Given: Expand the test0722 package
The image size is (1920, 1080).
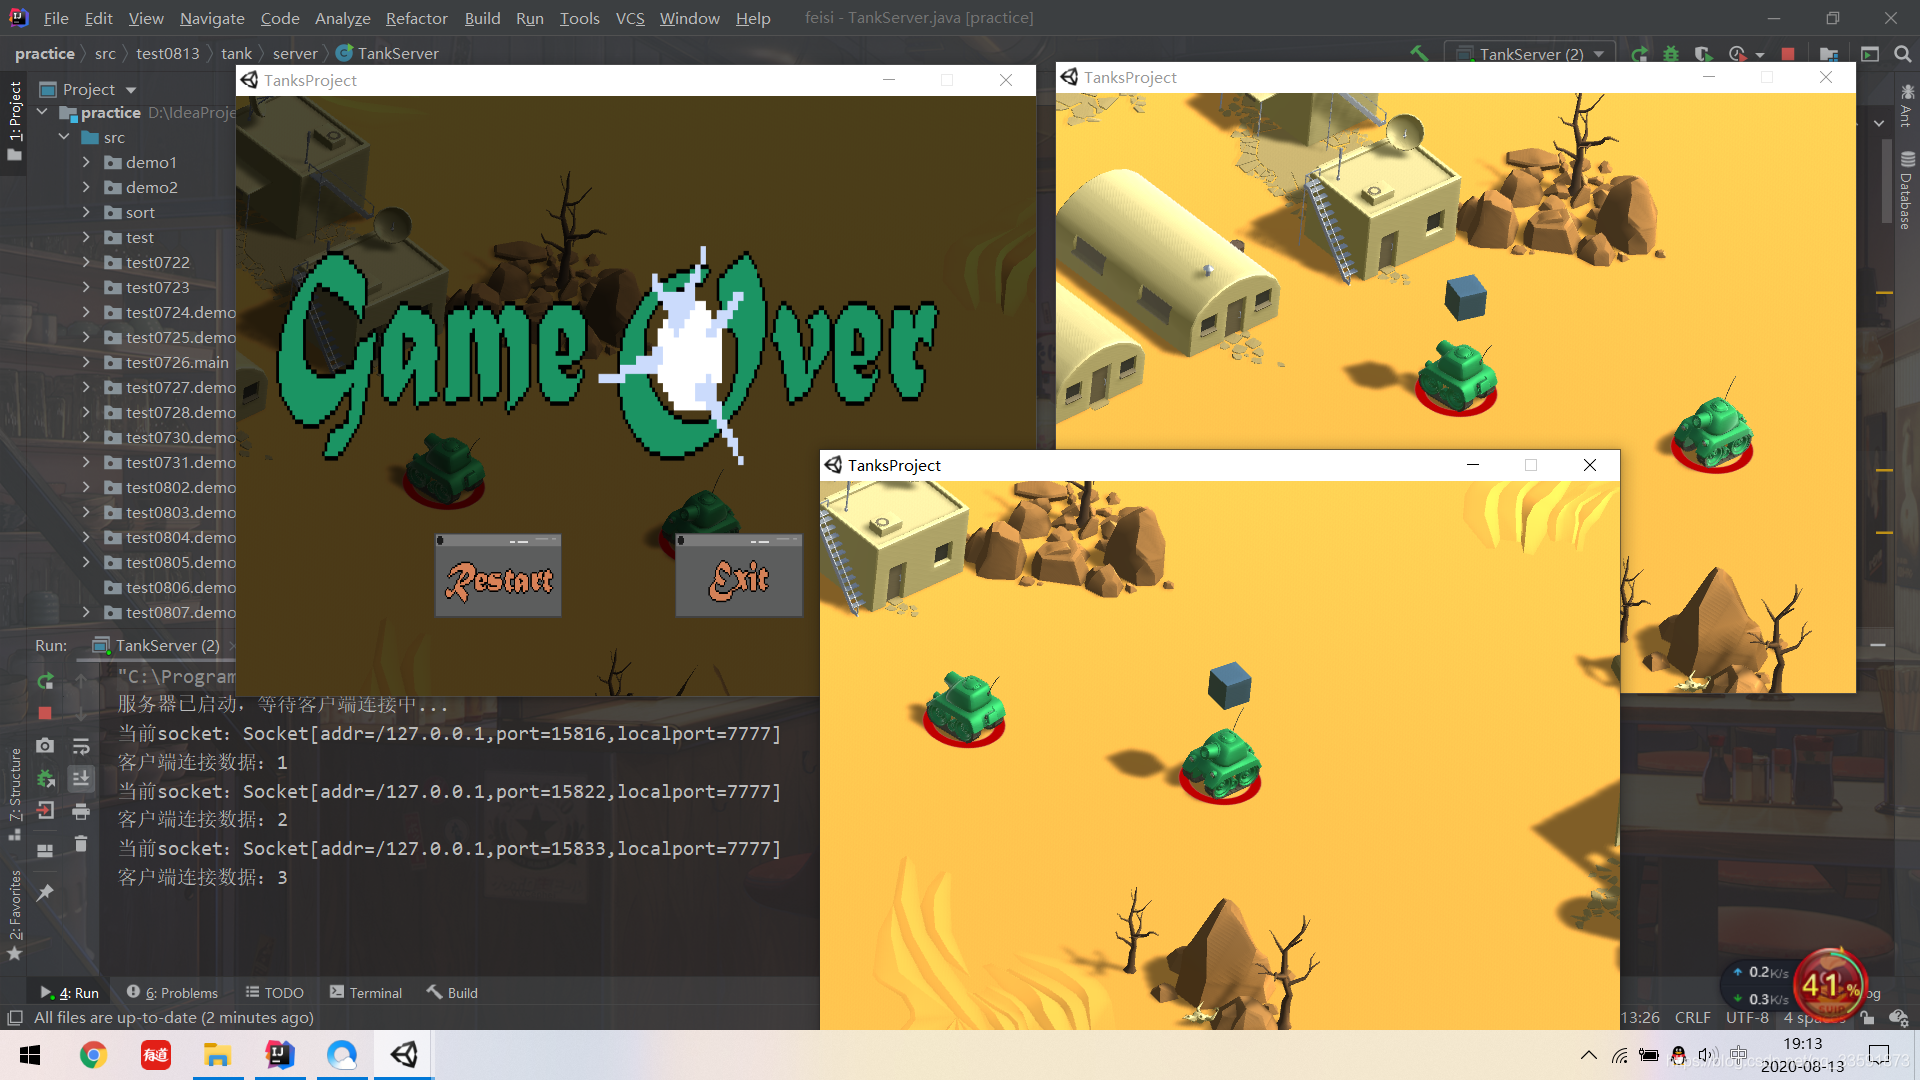Looking at the screenshot, I should tap(86, 262).
